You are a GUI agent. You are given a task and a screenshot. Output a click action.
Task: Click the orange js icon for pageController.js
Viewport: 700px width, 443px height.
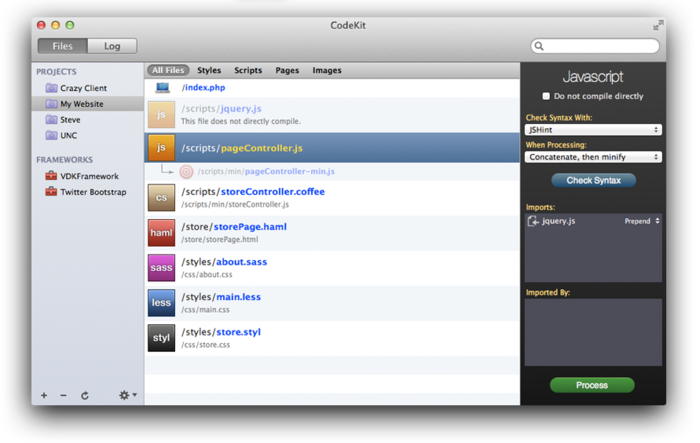(x=161, y=148)
